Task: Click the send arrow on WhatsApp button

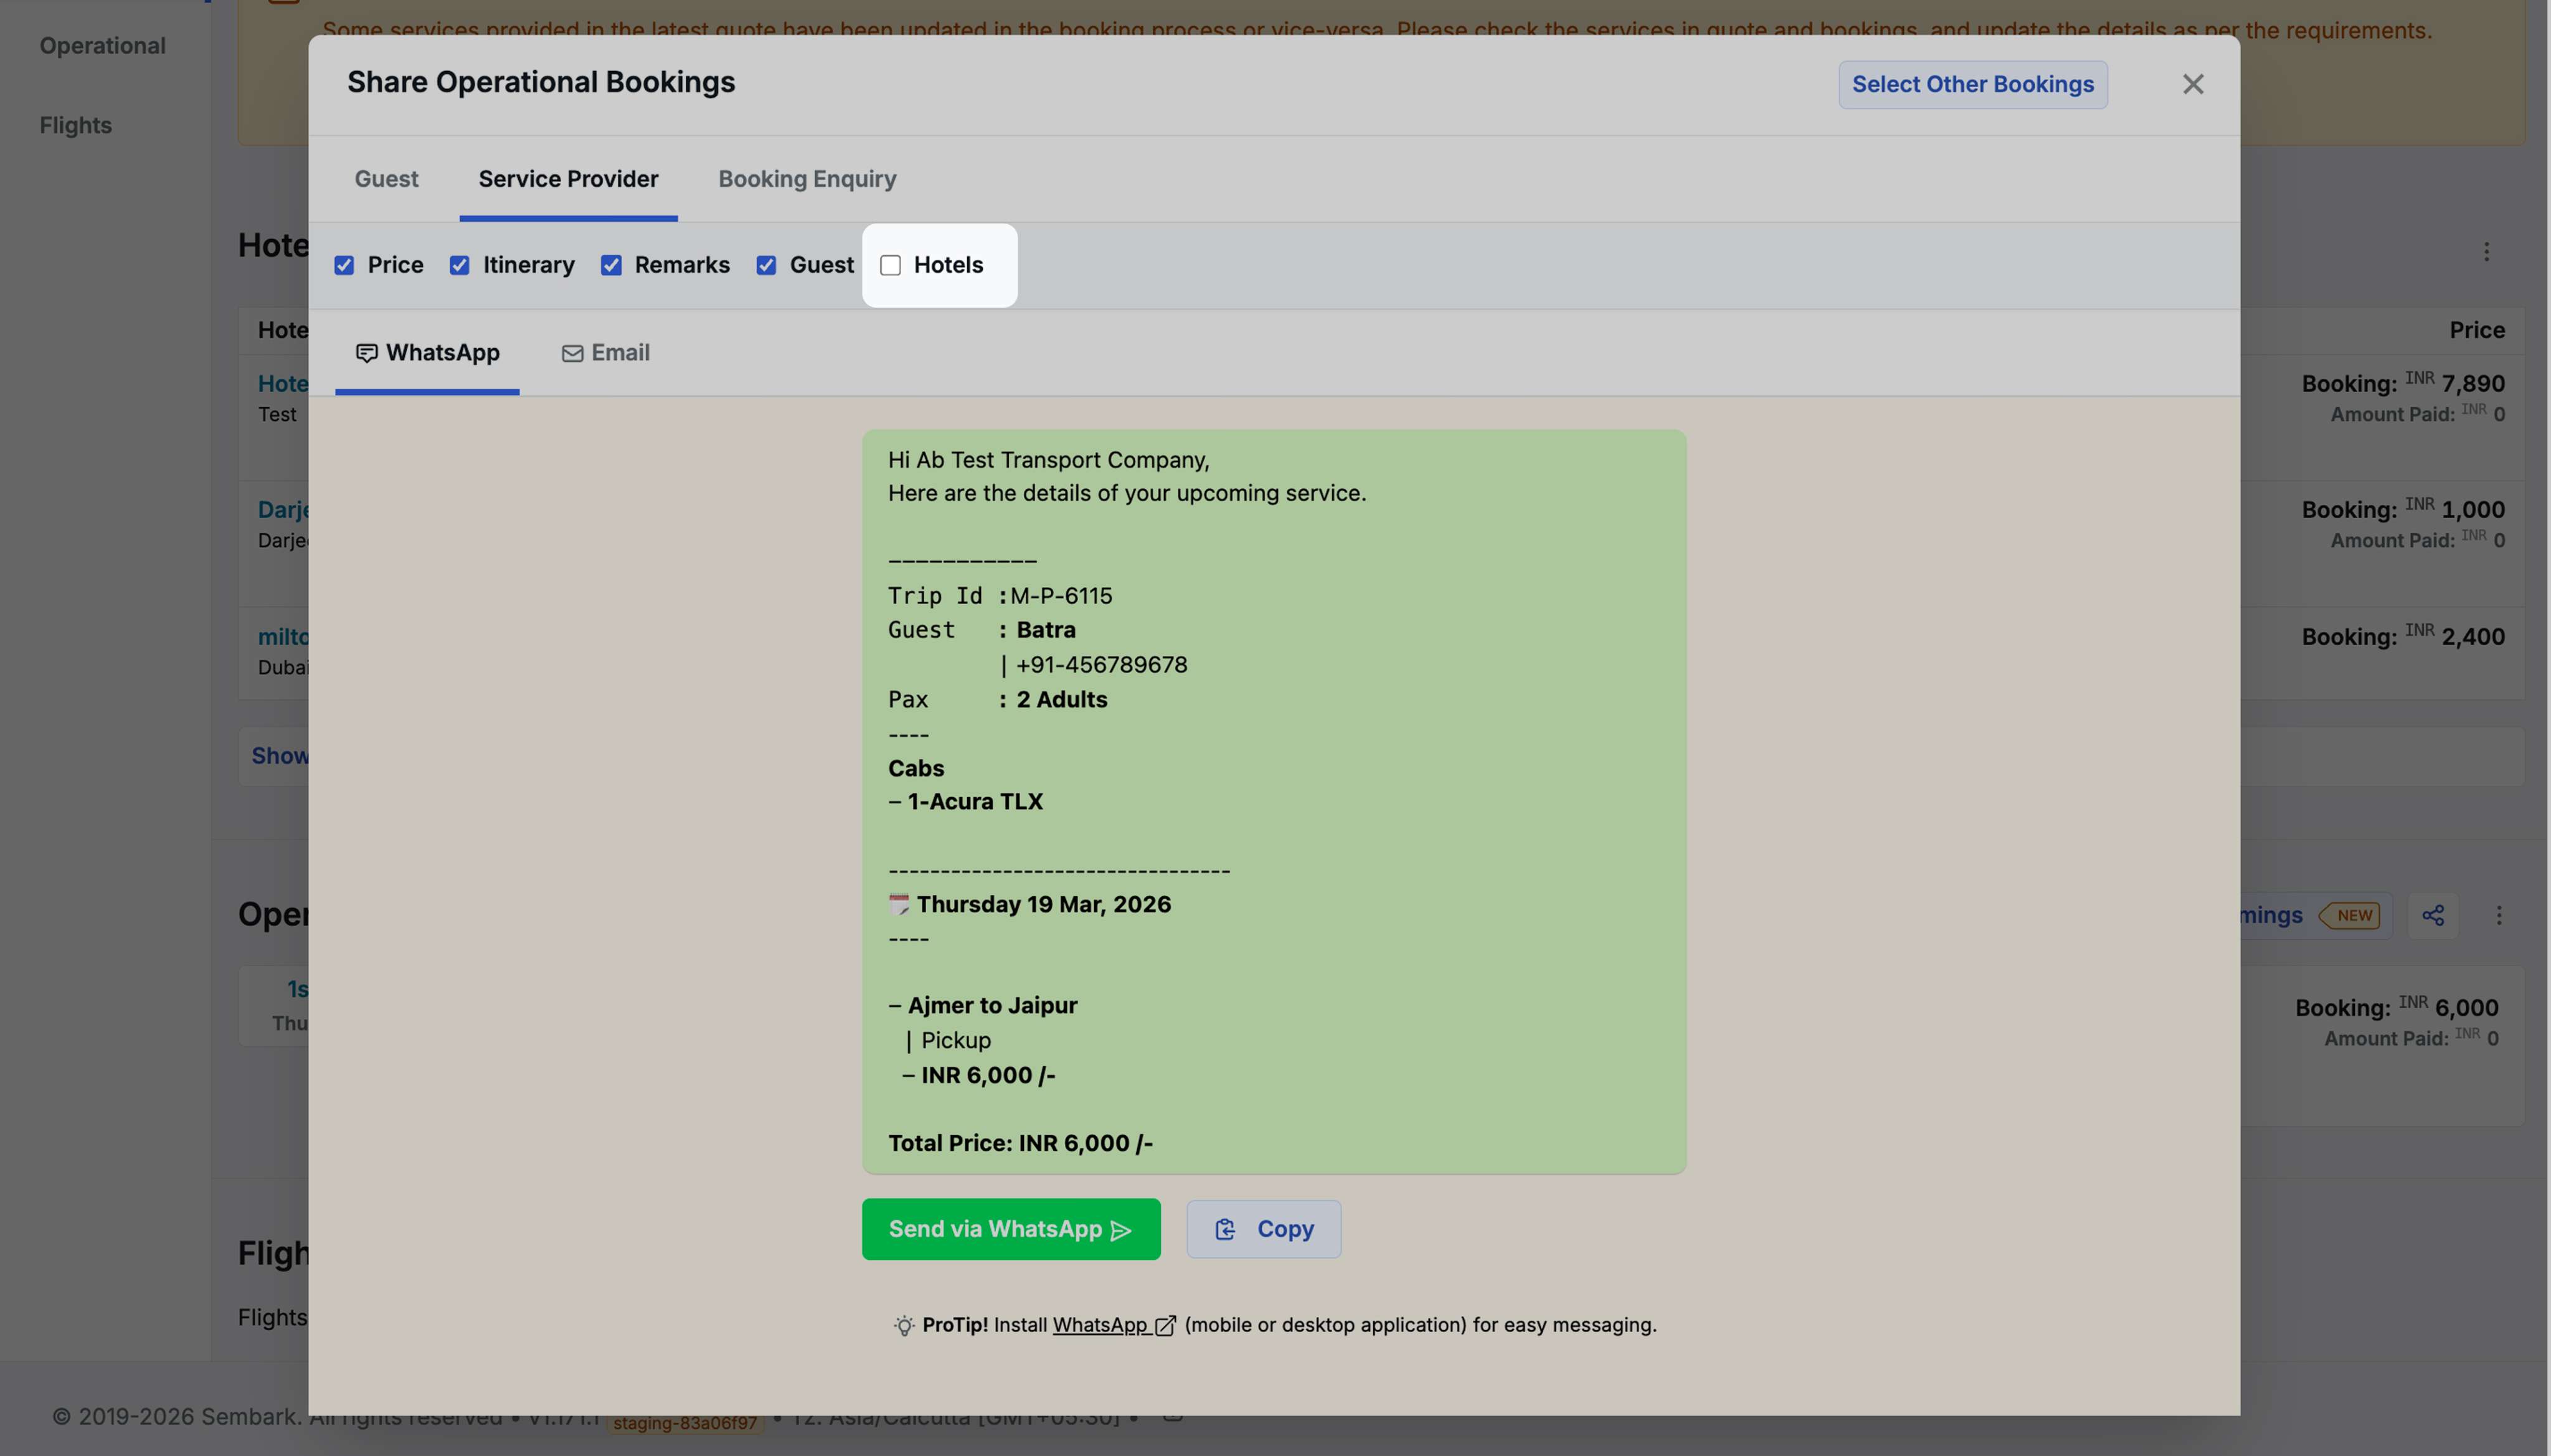Action: [x=1122, y=1230]
